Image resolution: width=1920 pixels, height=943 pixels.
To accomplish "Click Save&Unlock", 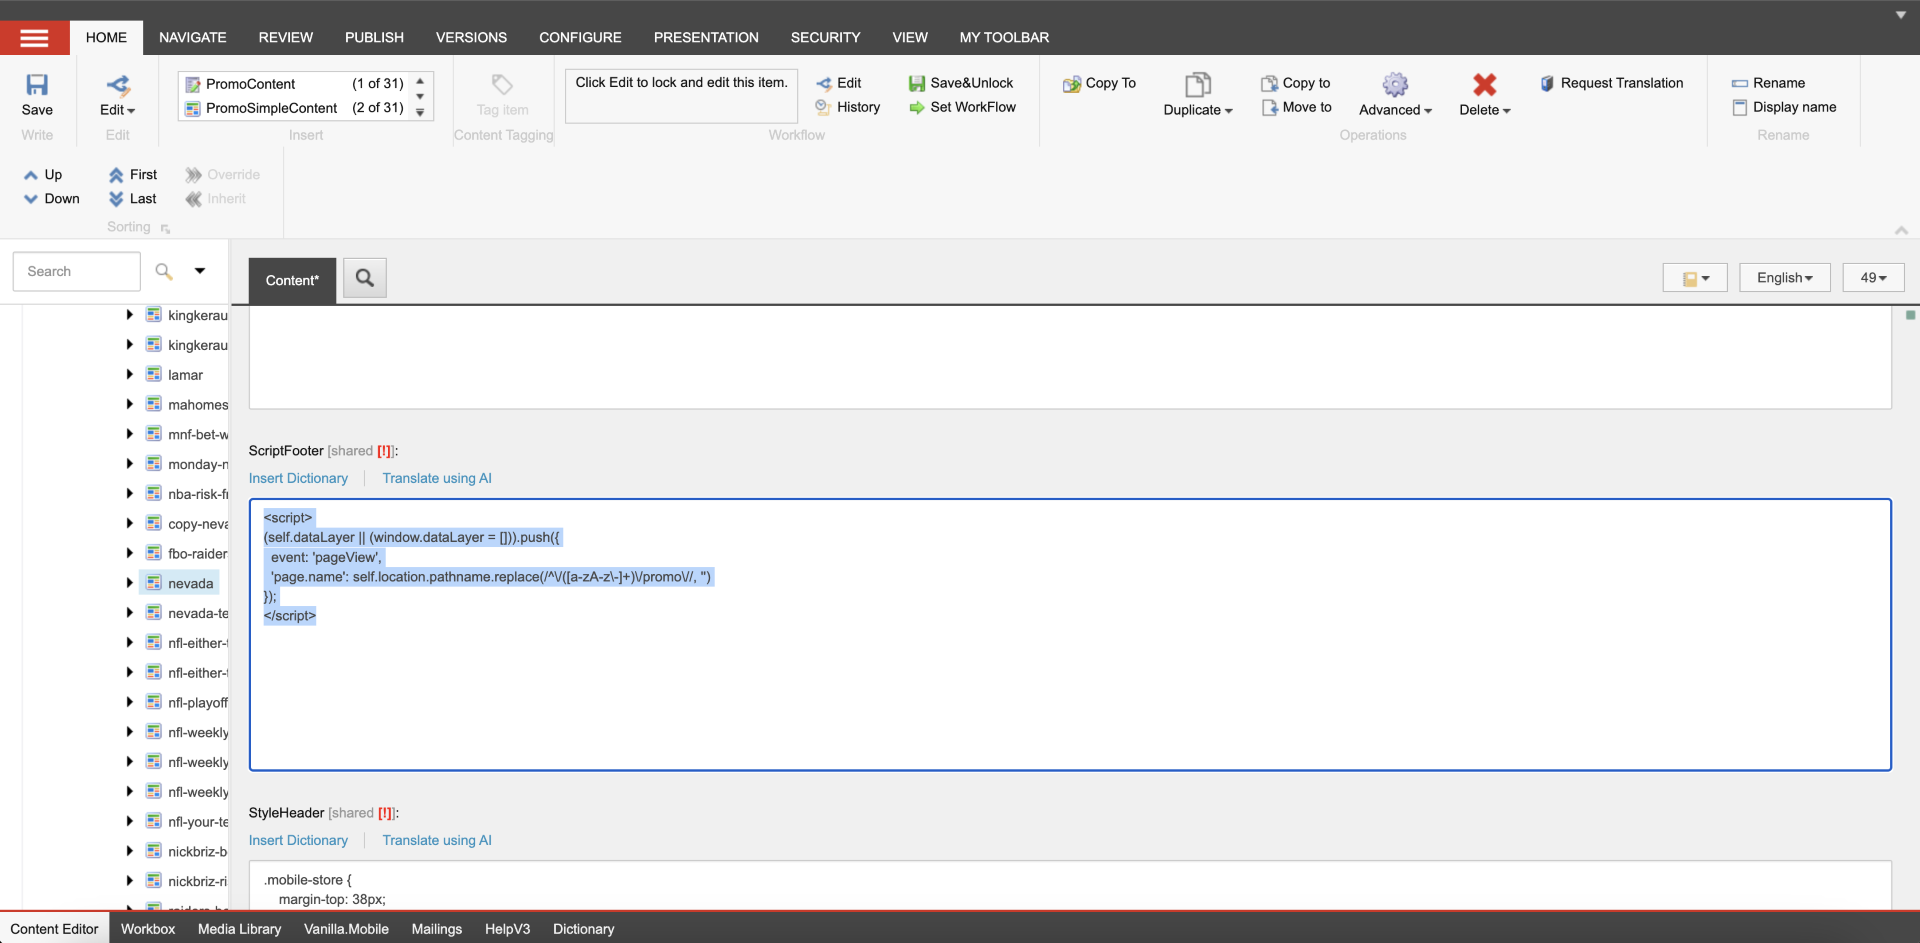I will (960, 83).
